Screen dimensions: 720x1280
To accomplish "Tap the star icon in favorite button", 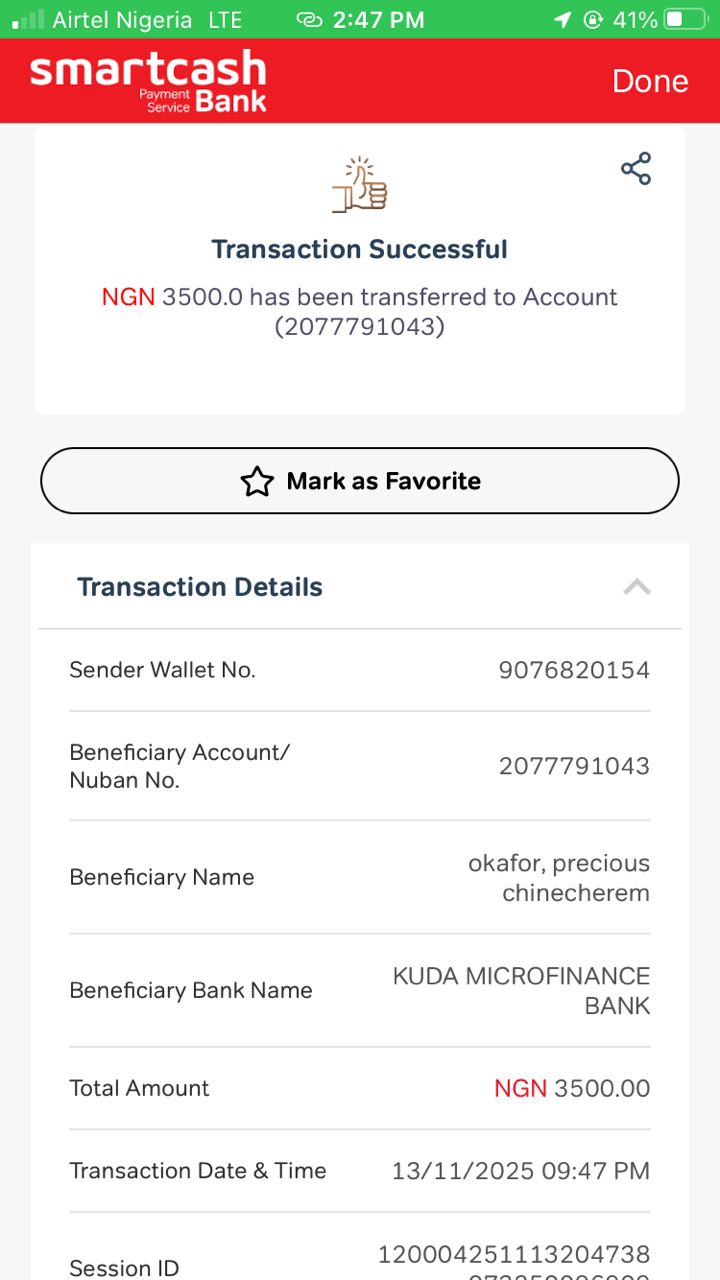I will pyautogui.click(x=257, y=482).
